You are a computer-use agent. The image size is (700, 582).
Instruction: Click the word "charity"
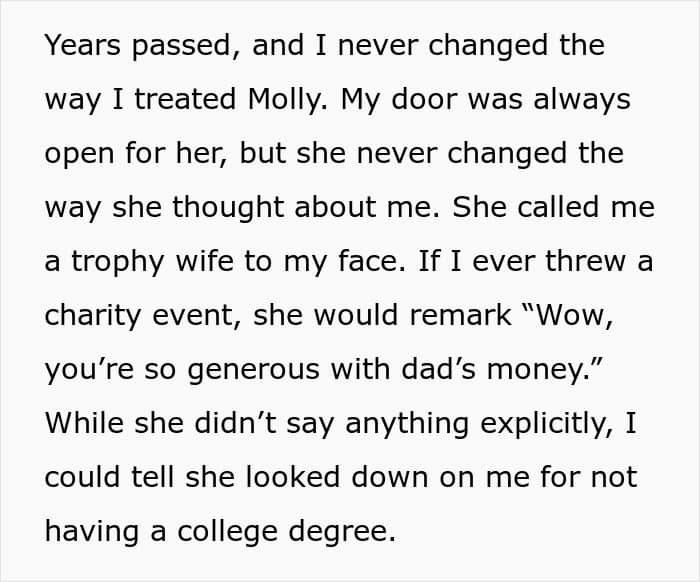pos(93,316)
